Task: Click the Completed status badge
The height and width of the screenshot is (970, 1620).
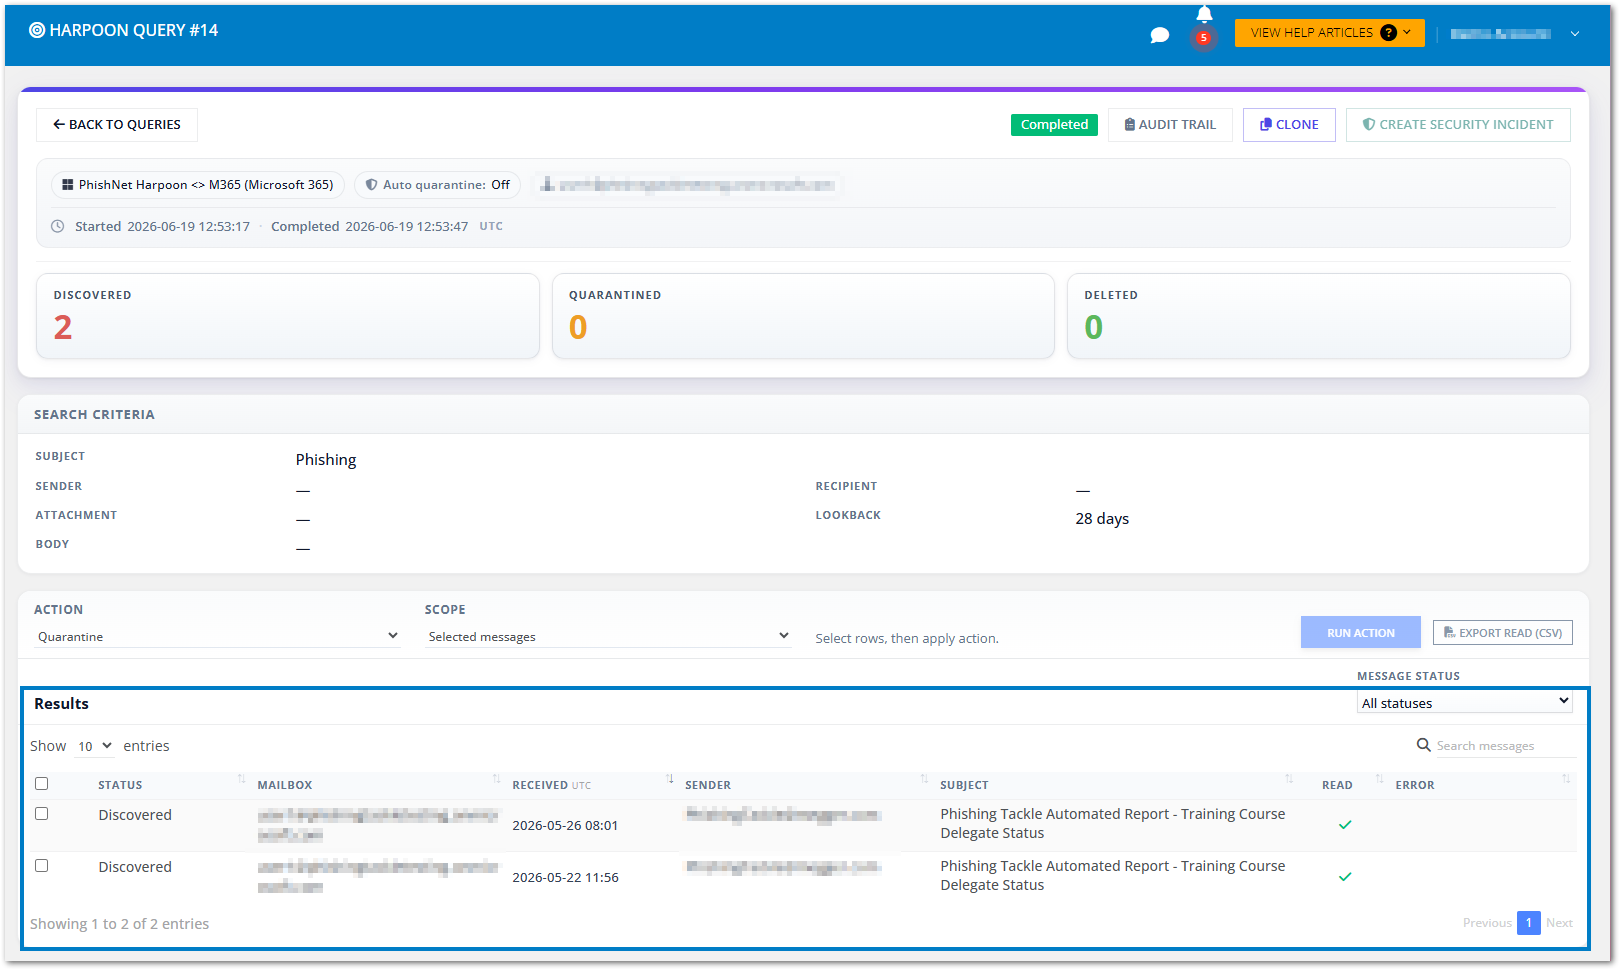Action: [x=1054, y=125]
